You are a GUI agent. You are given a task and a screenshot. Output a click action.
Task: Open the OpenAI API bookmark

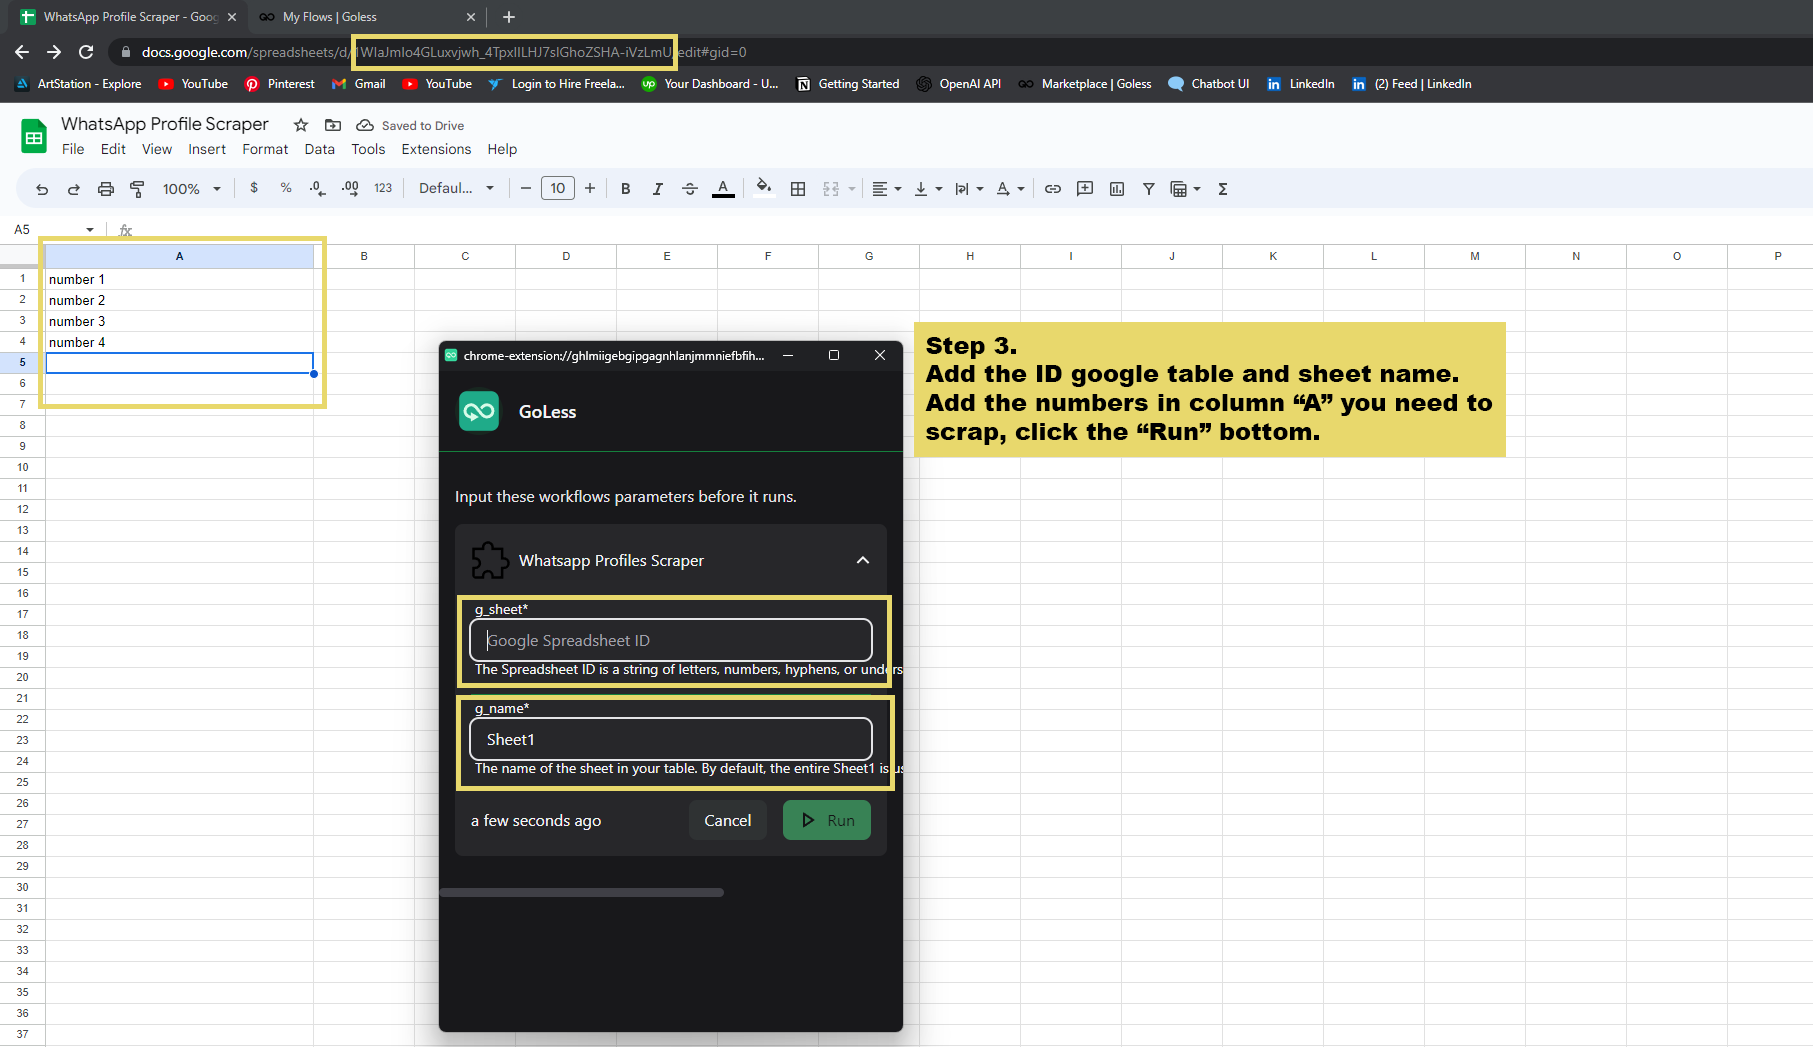[x=959, y=84]
